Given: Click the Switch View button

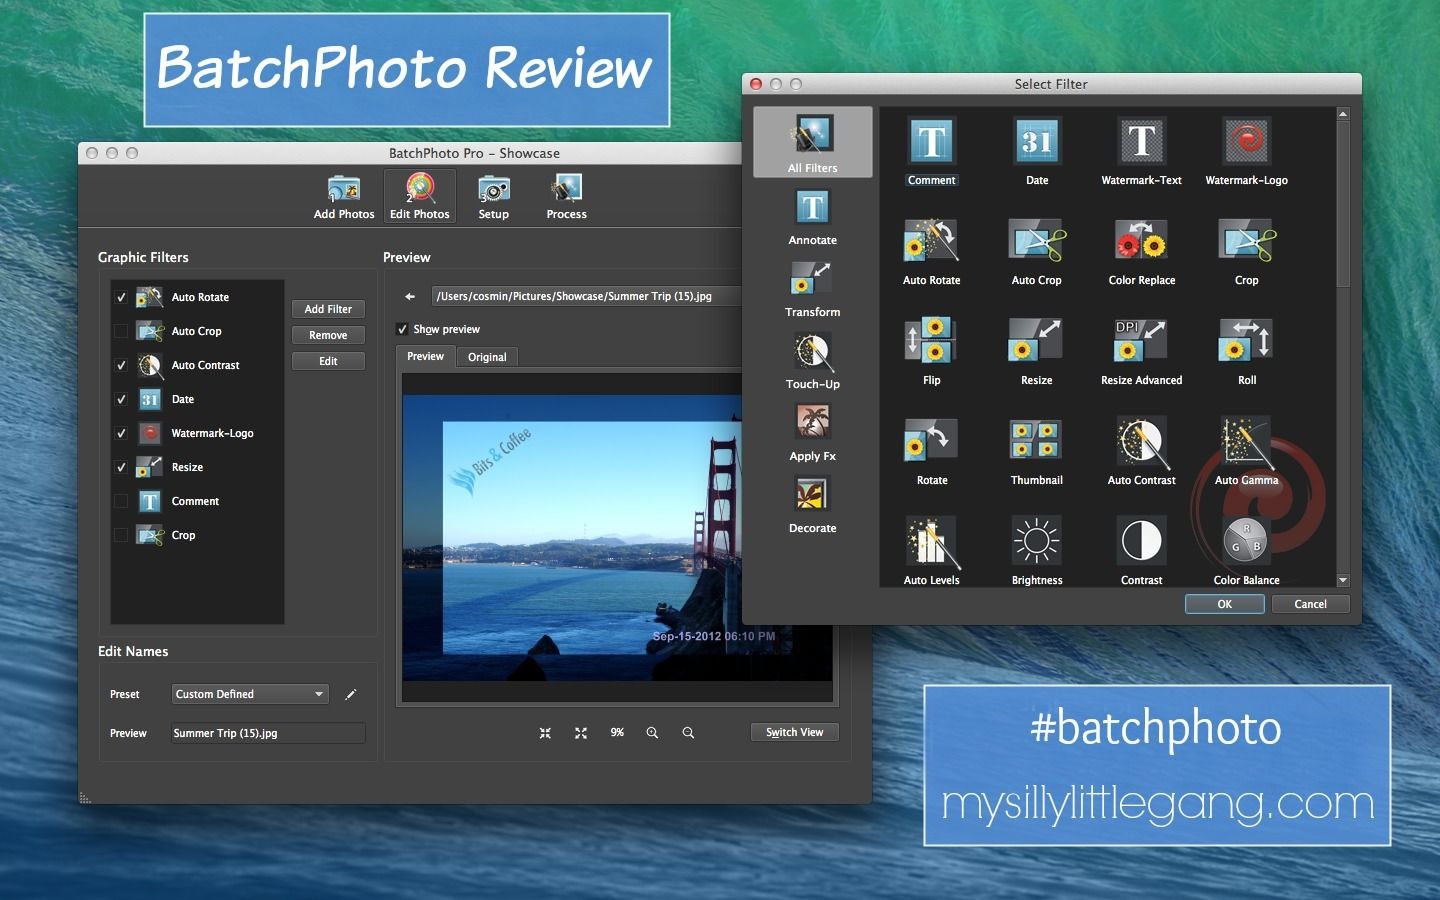Looking at the screenshot, I should coord(795,732).
